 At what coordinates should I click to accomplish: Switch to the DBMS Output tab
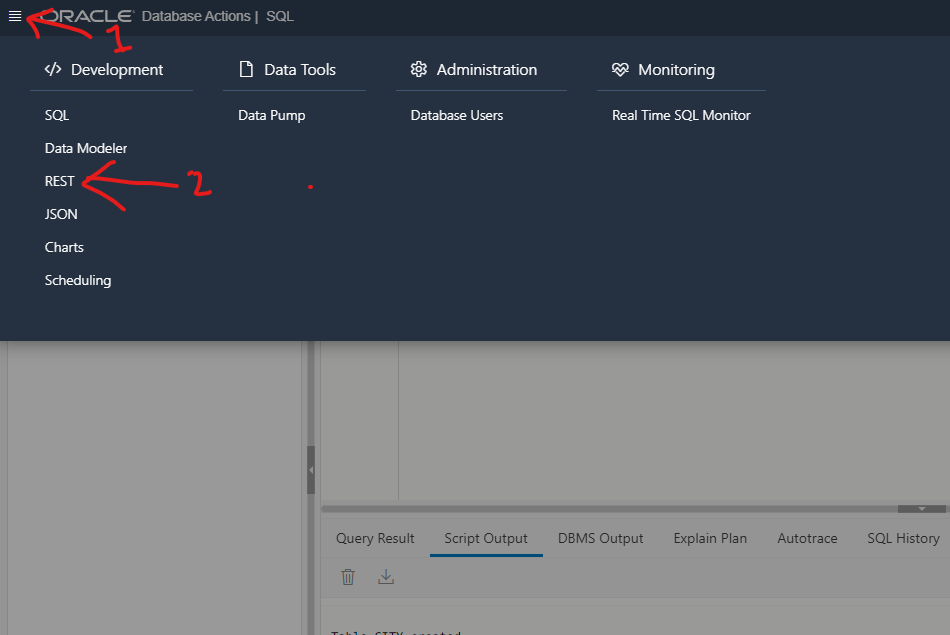tap(600, 538)
